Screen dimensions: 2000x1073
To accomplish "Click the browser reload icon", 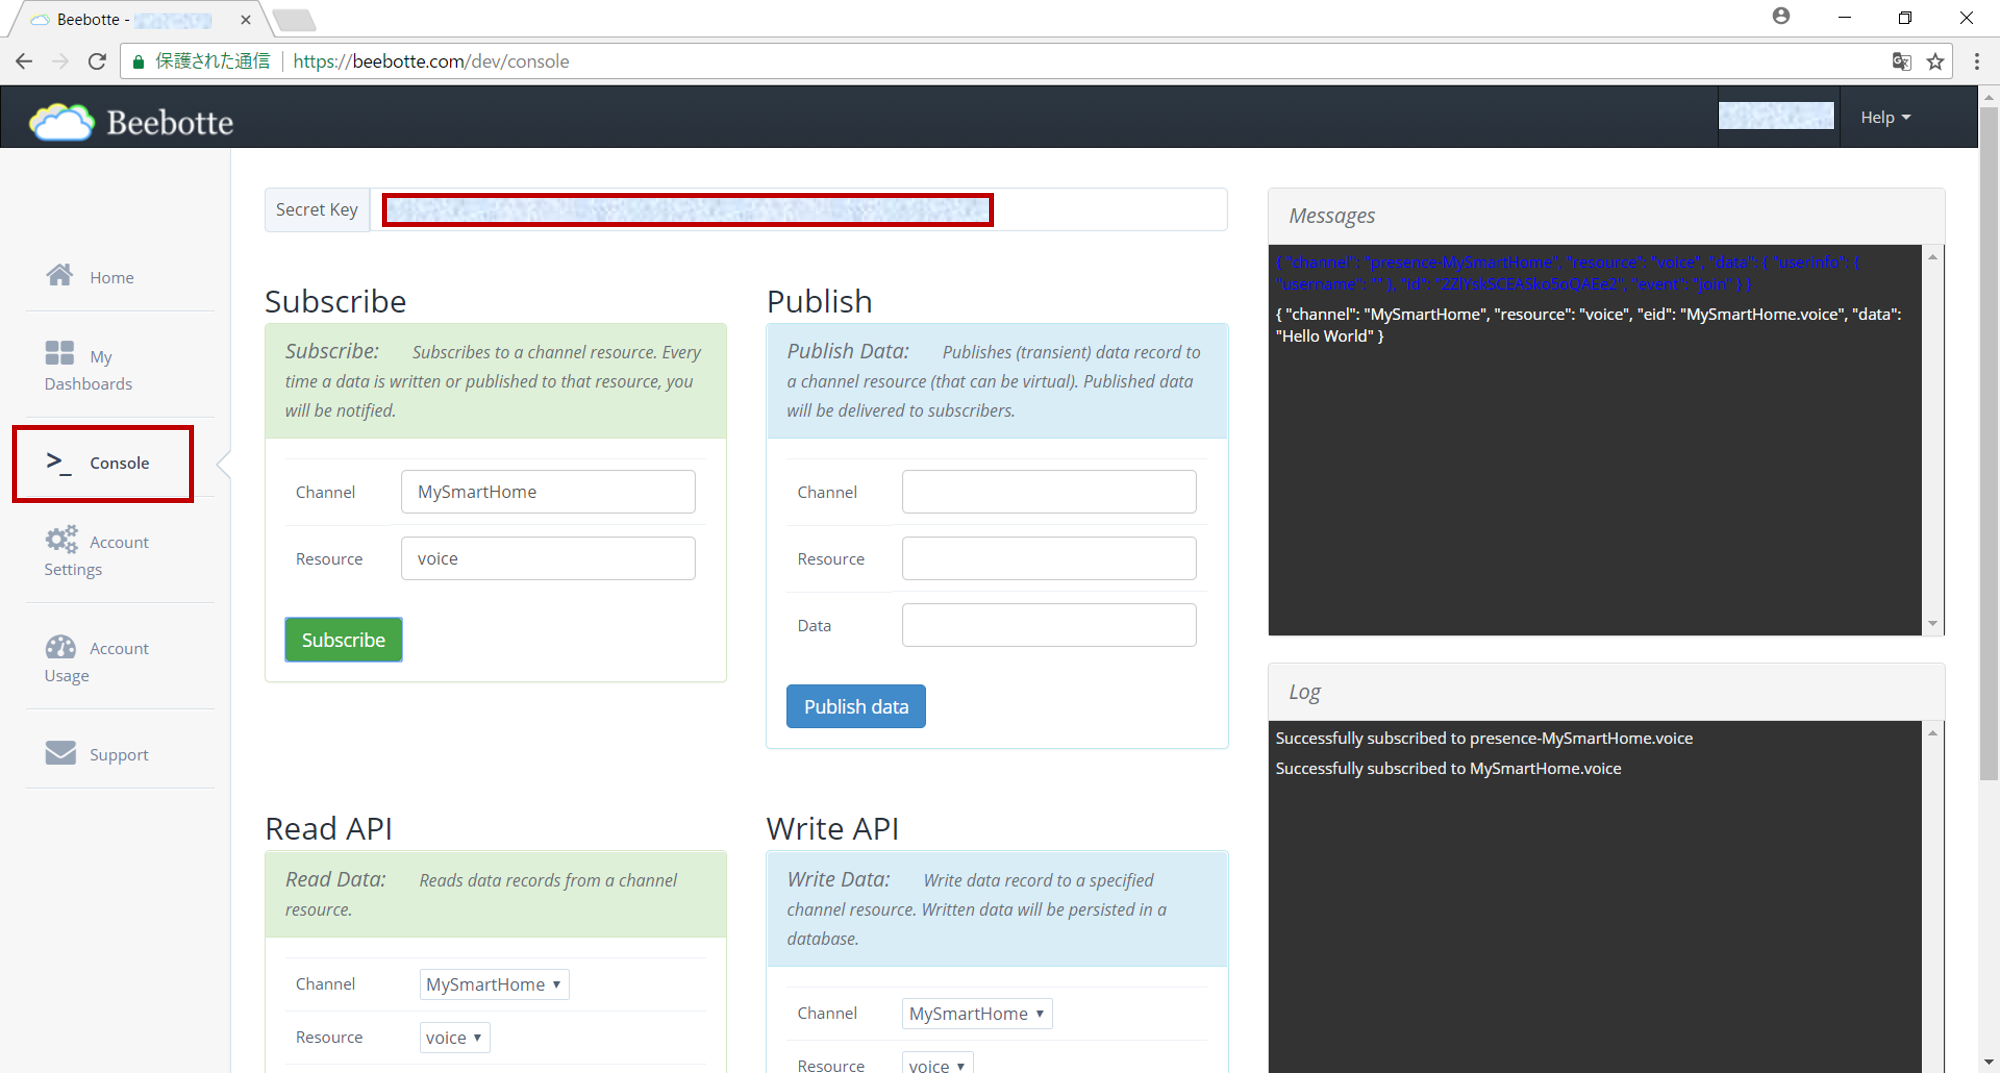I will [x=97, y=61].
